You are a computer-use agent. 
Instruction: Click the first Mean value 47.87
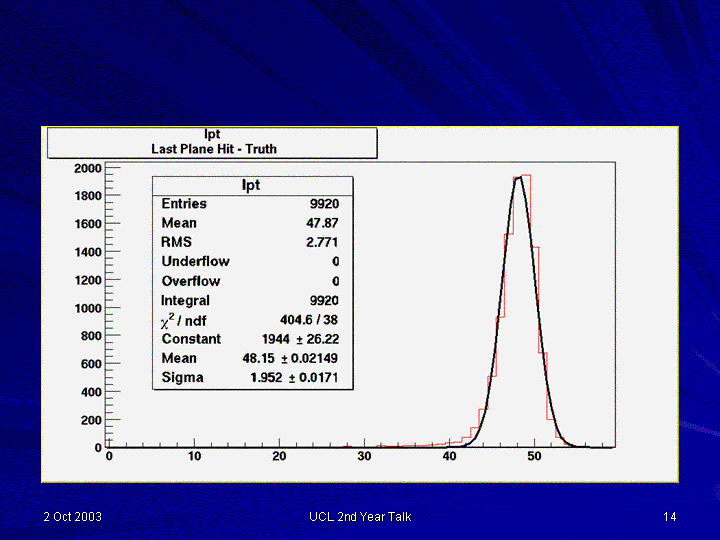coord(322,223)
